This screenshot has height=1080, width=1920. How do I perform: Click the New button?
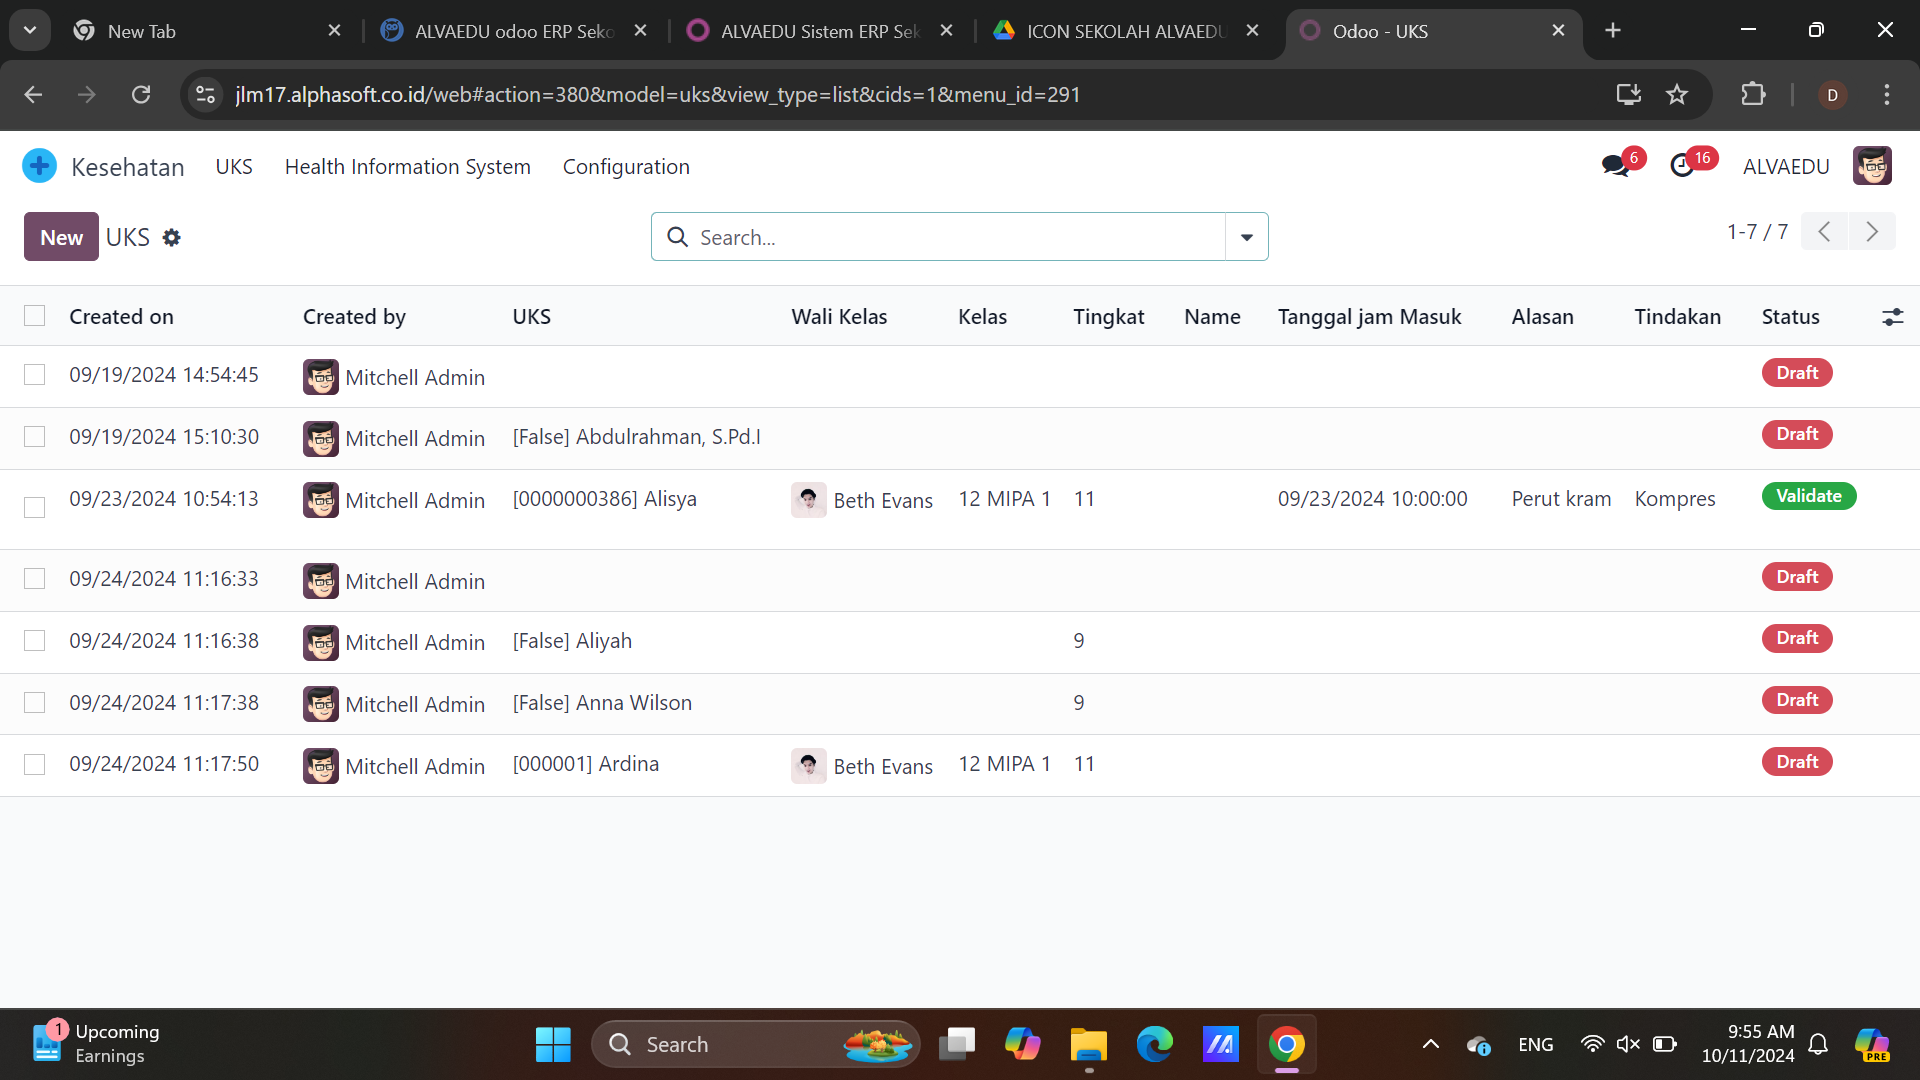[x=61, y=237]
